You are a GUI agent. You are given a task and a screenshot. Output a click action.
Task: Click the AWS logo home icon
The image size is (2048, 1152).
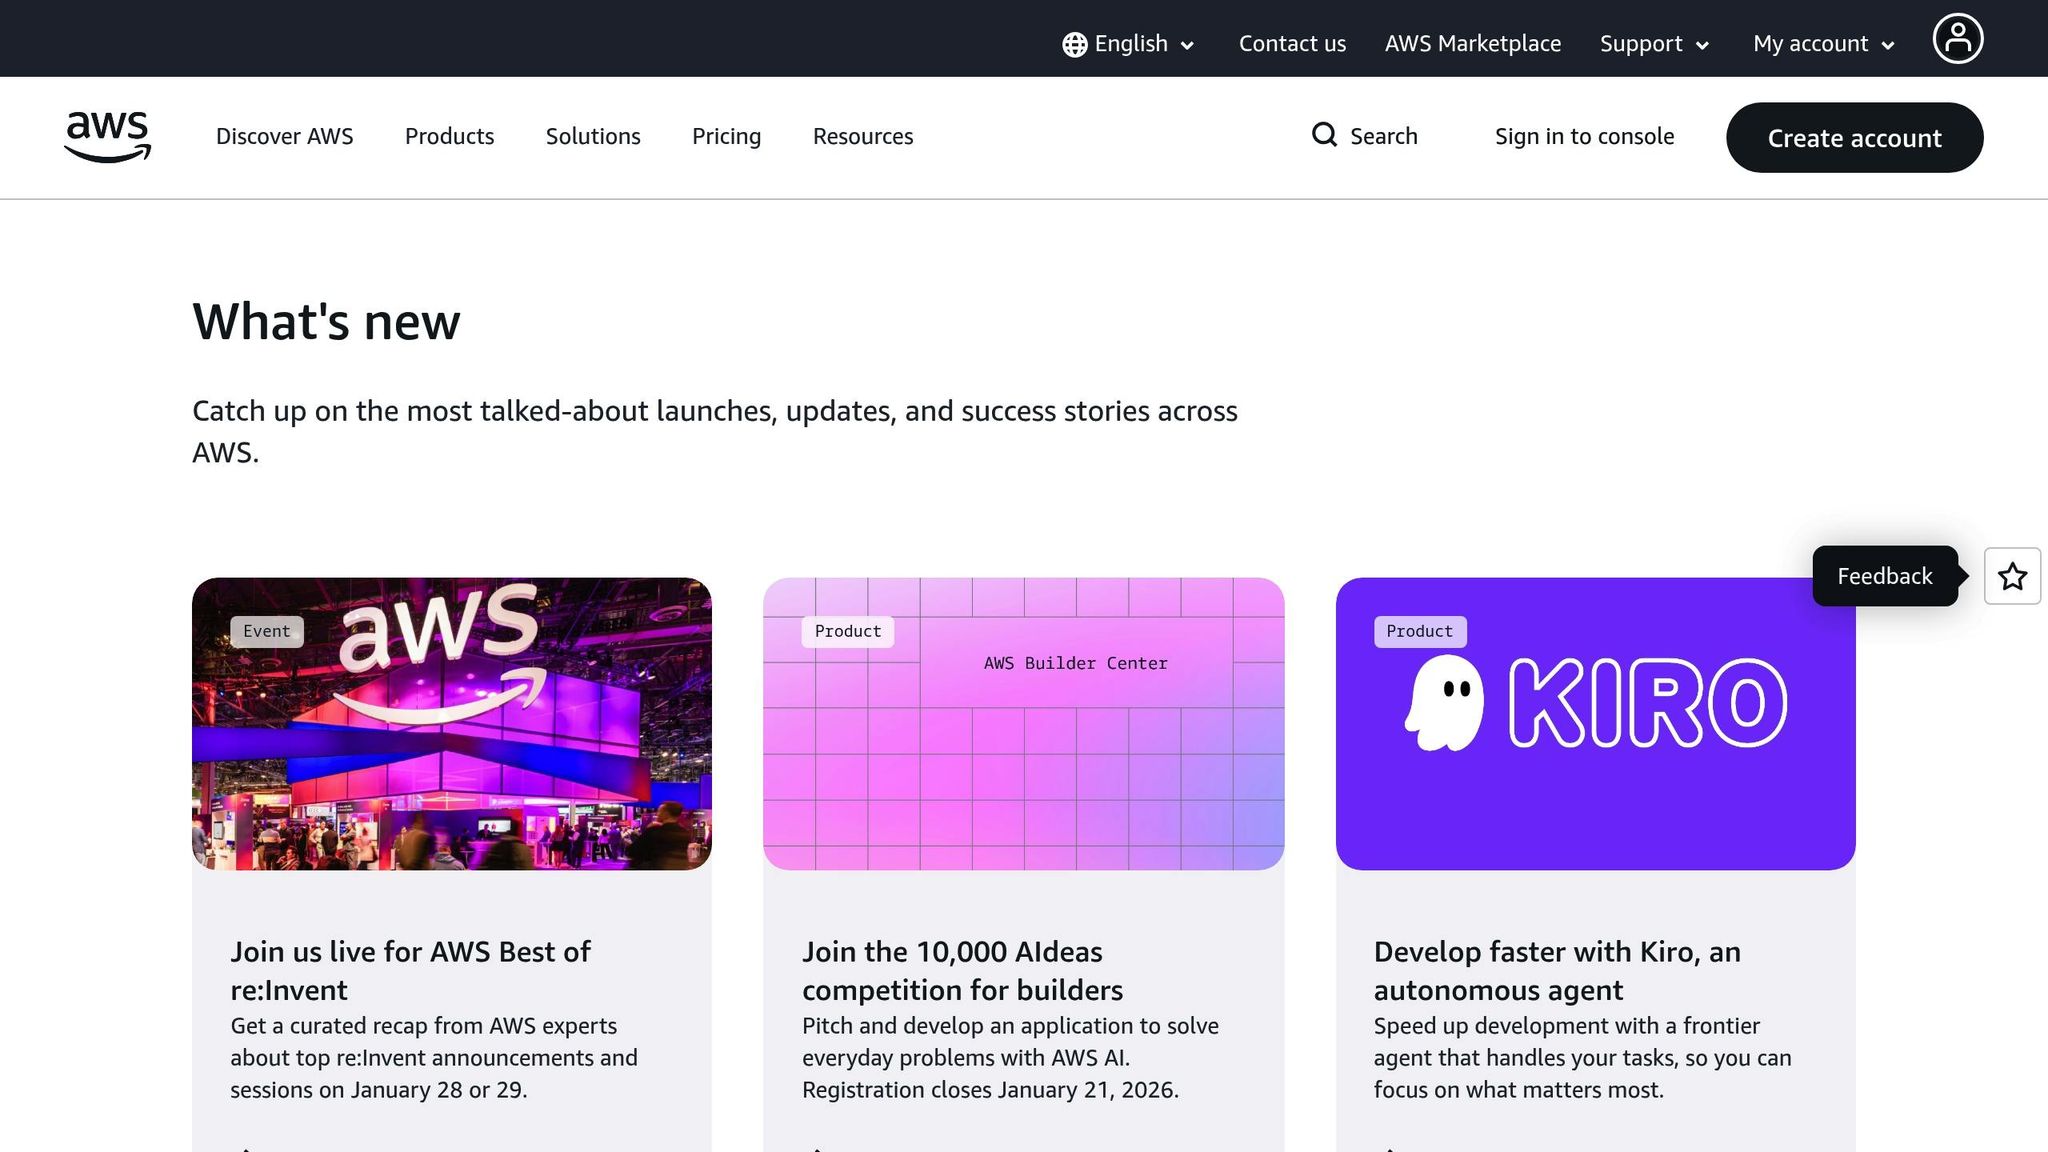(x=107, y=136)
